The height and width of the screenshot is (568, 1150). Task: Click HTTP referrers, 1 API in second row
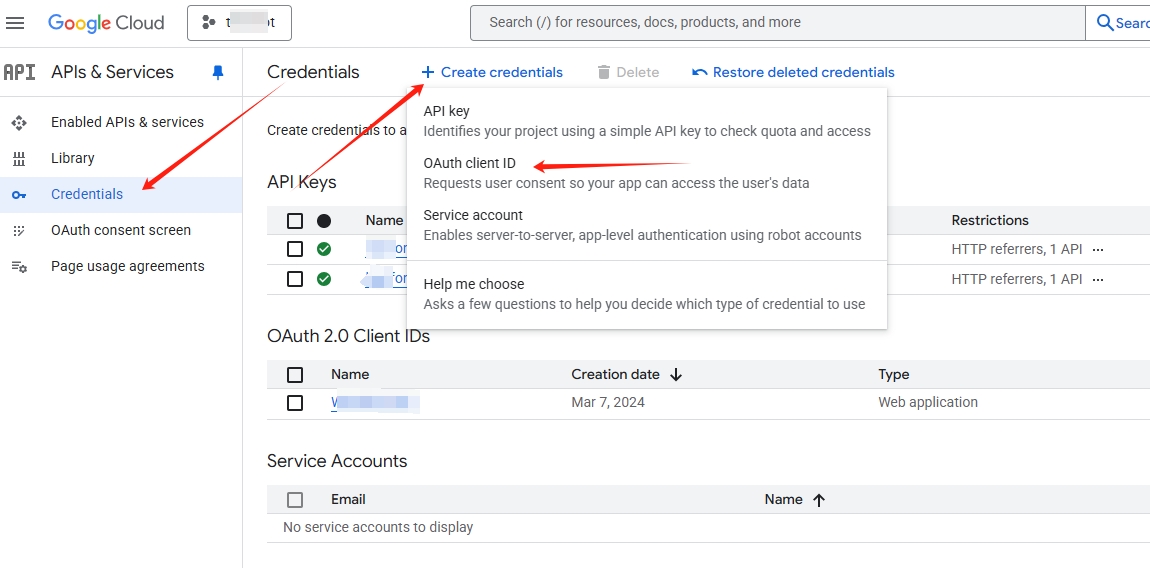1017,279
